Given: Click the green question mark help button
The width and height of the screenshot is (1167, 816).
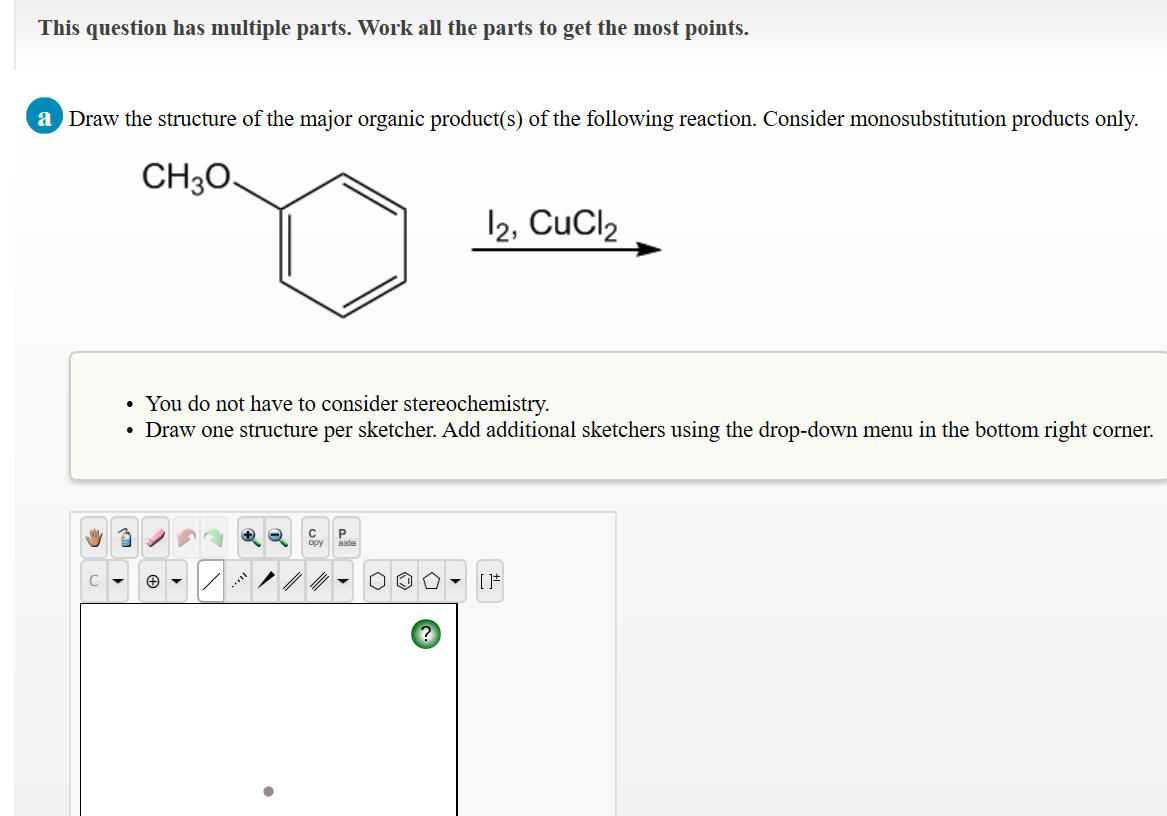Looking at the screenshot, I should [x=426, y=634].
